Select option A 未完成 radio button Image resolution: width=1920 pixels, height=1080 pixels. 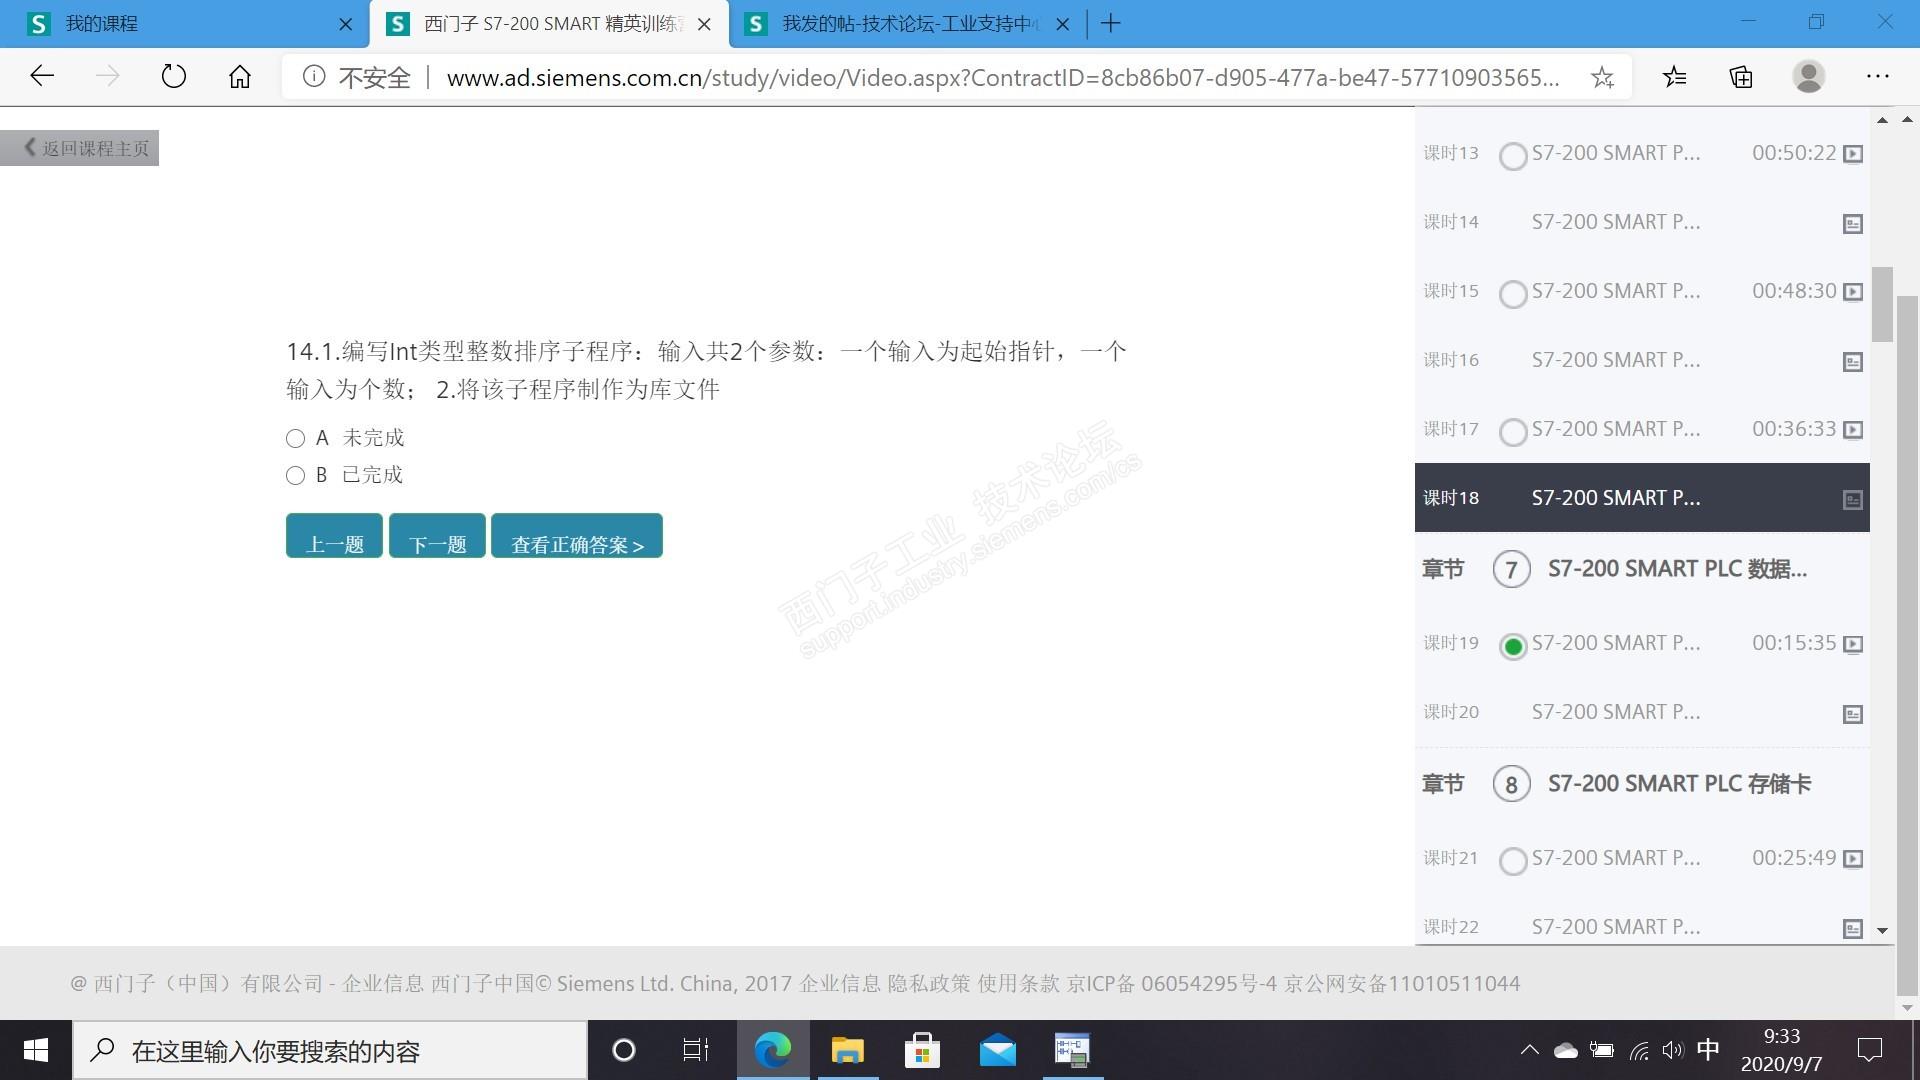[295, 439]
